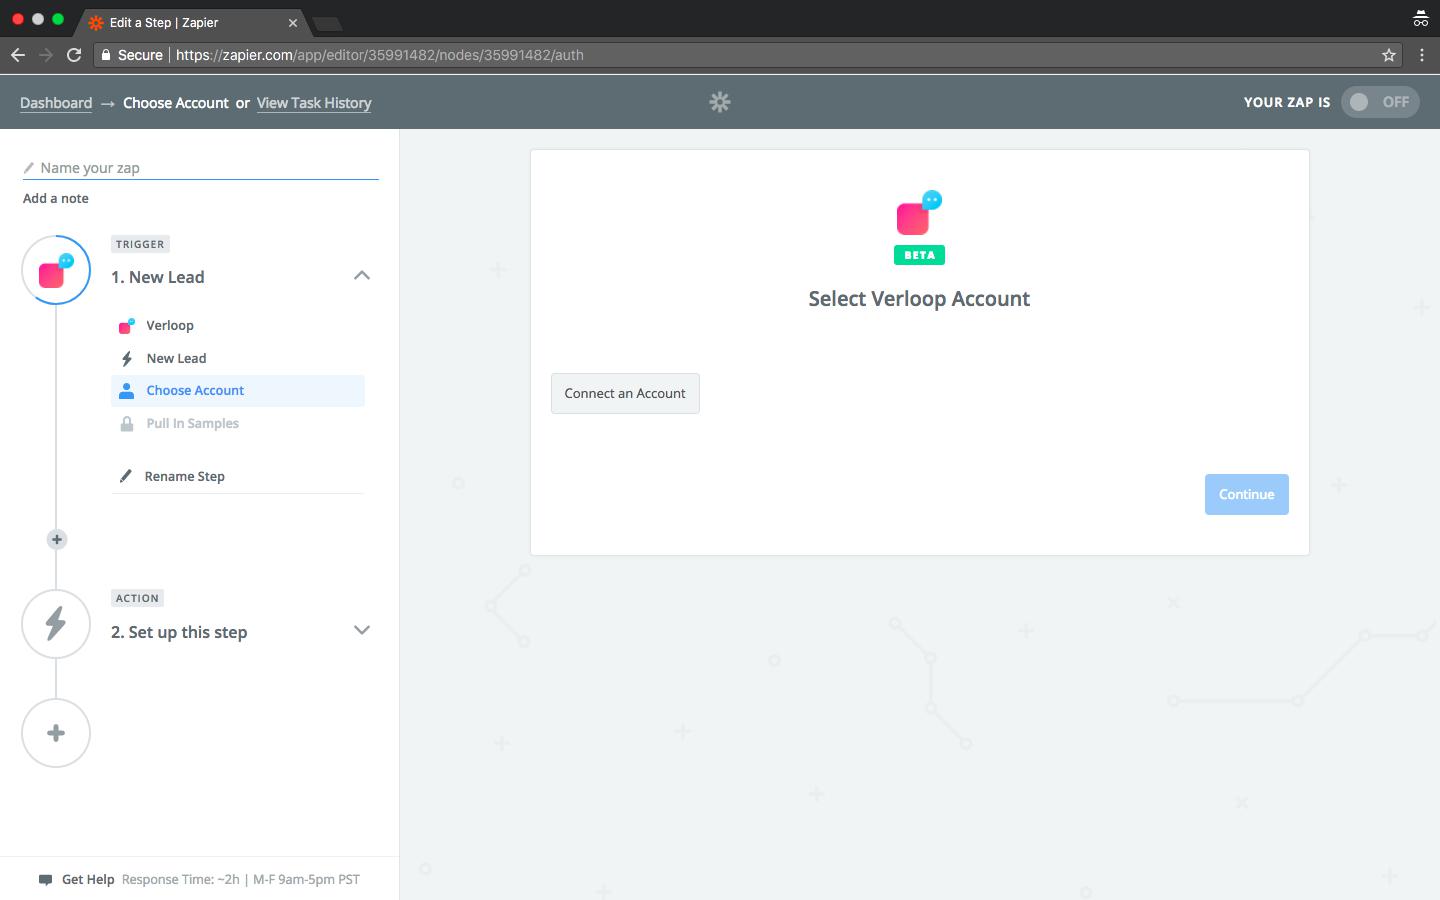Viewport: 1440px width, 900px height.
Task: Click the Zapier sunburst icon in the header
Action: click(721, 102)
